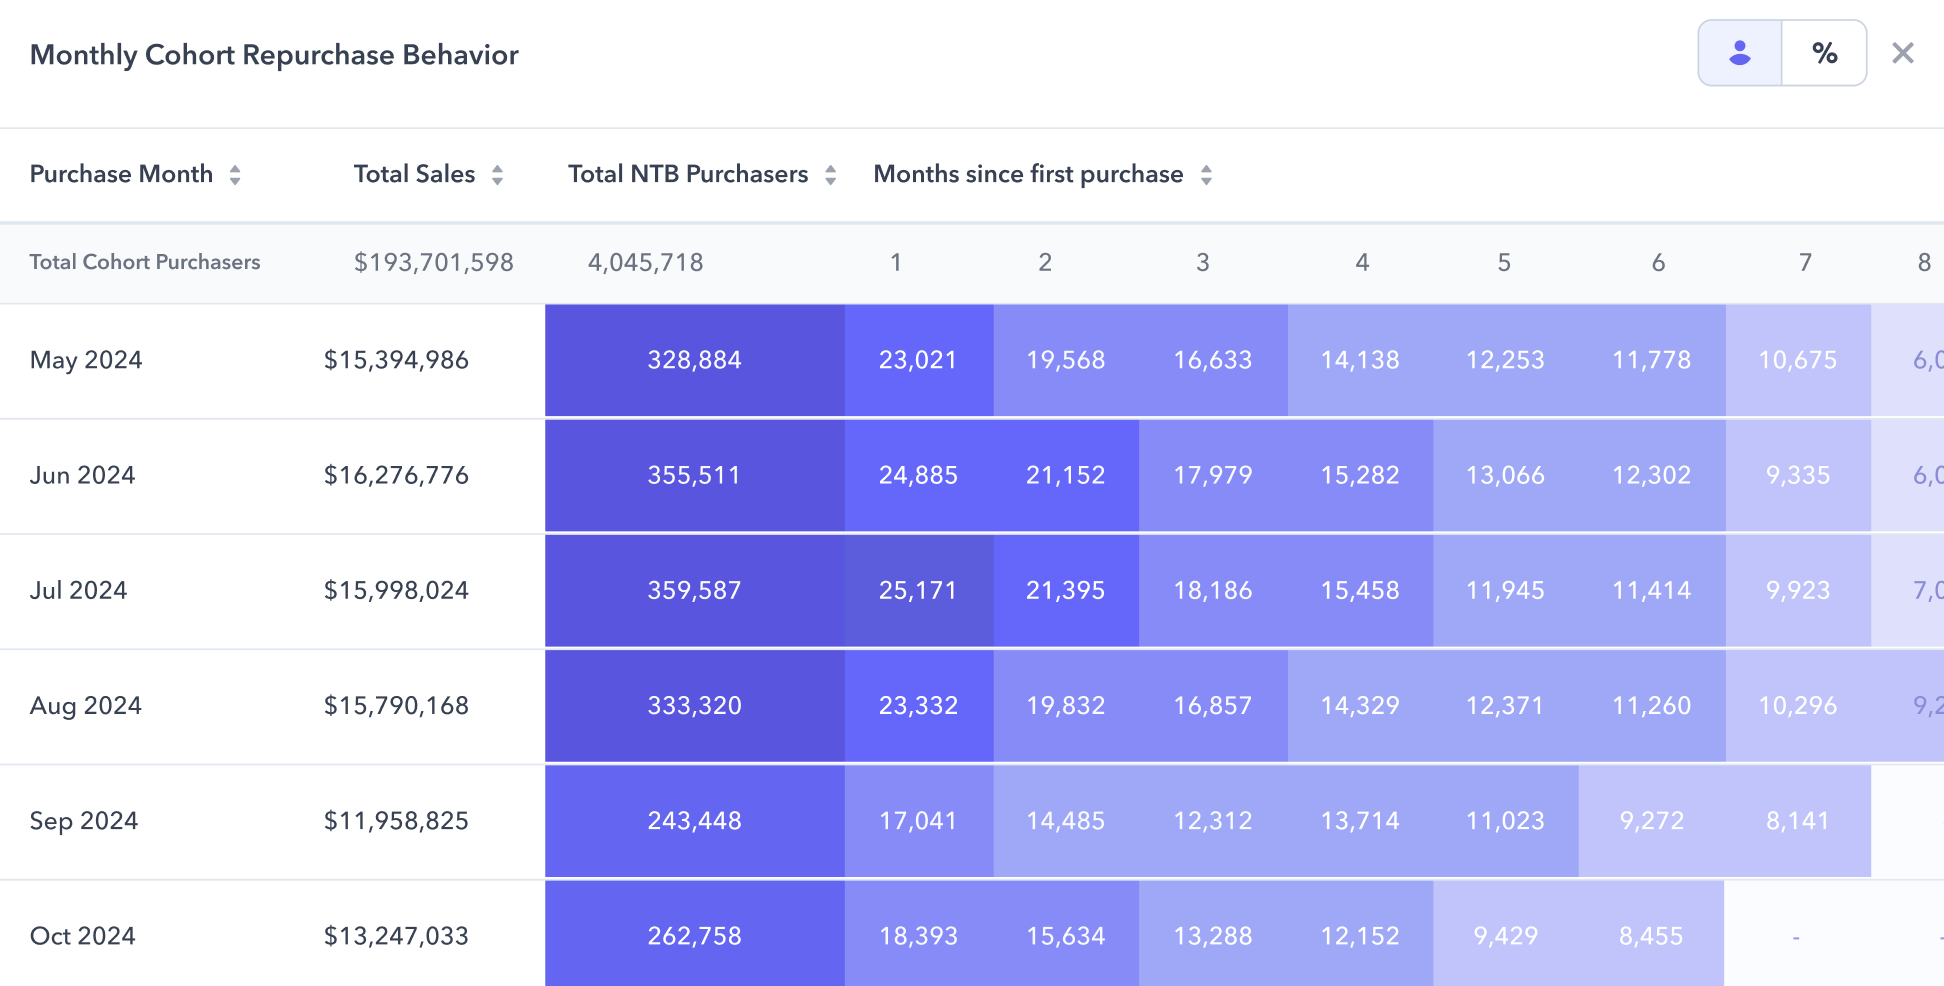1944x986 pixels.
Task: Click the 24,885 month-1 cell for Jun 2024
Action: (918, 475)
